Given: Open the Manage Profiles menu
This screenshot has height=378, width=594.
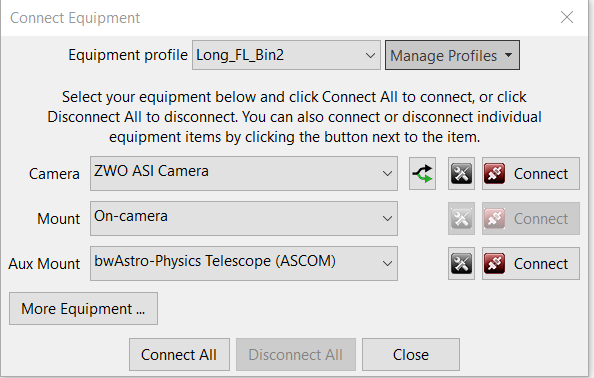Looking at the screenshot, I should pos(452,55).
